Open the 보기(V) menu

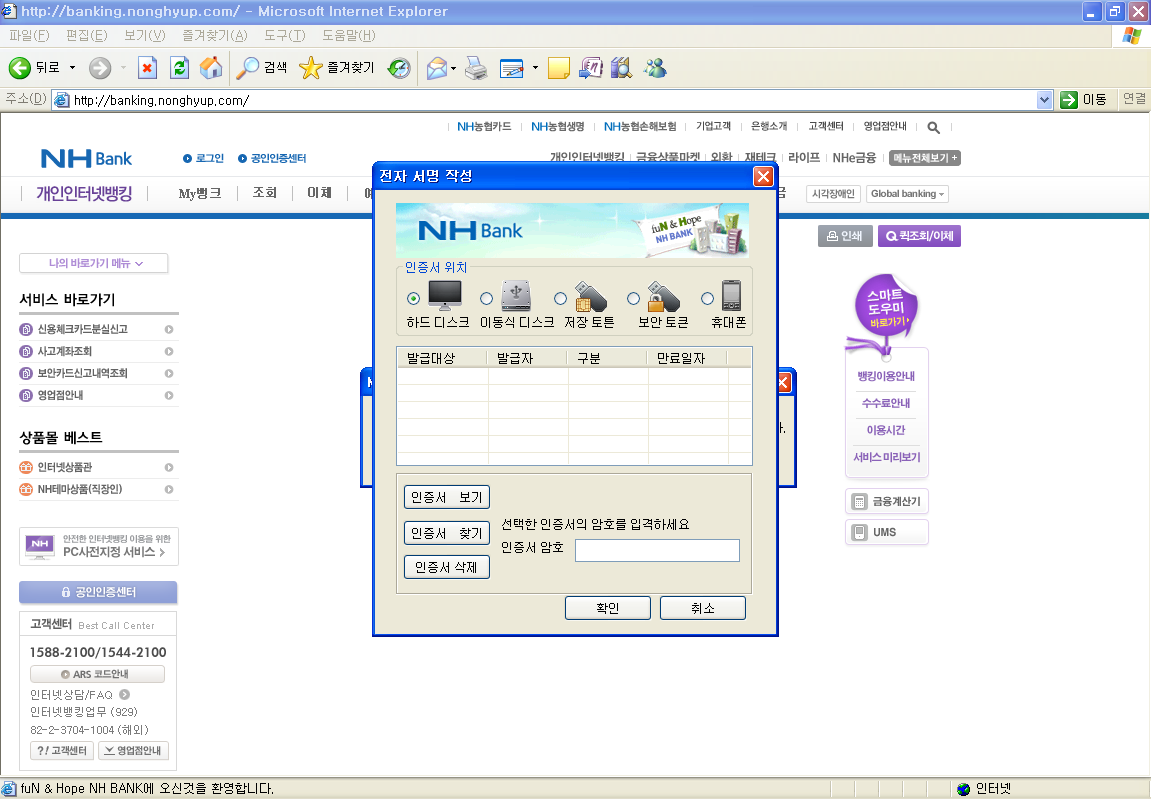coord(145,35)
